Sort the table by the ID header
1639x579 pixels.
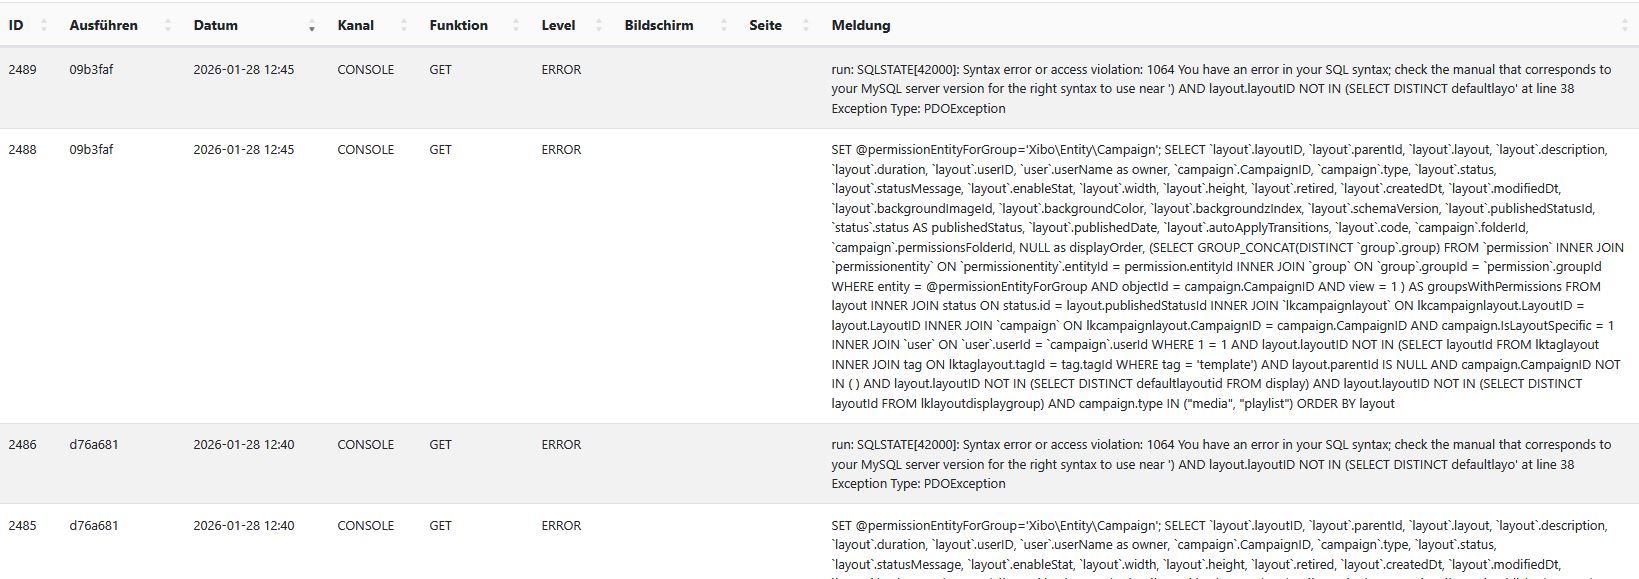pyautogui.click(x=16, y=26)
